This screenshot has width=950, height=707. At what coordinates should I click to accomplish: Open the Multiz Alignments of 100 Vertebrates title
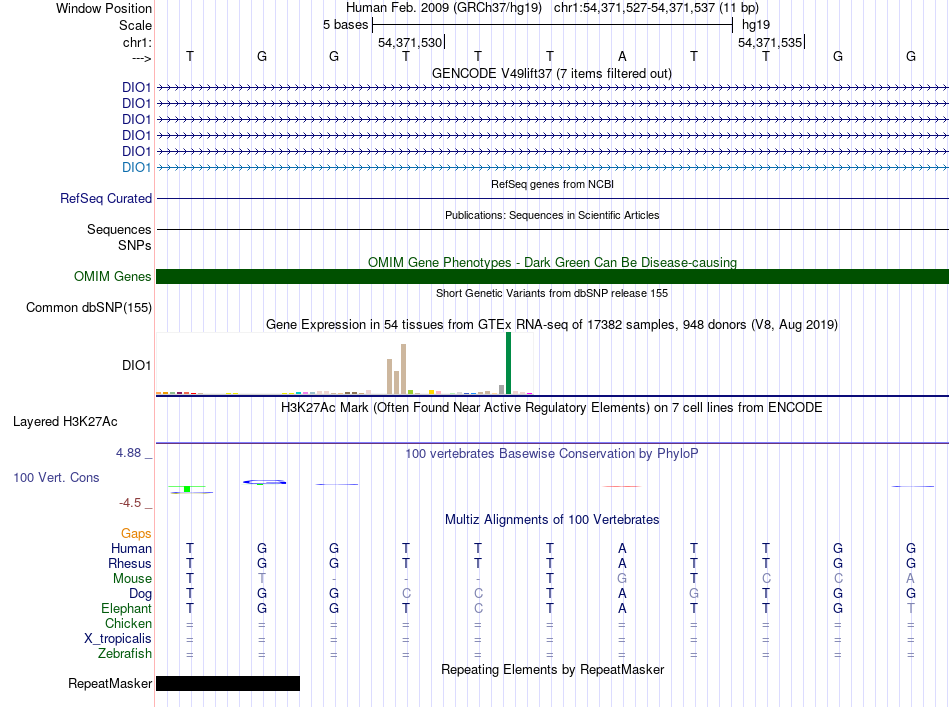click(552, 519)
